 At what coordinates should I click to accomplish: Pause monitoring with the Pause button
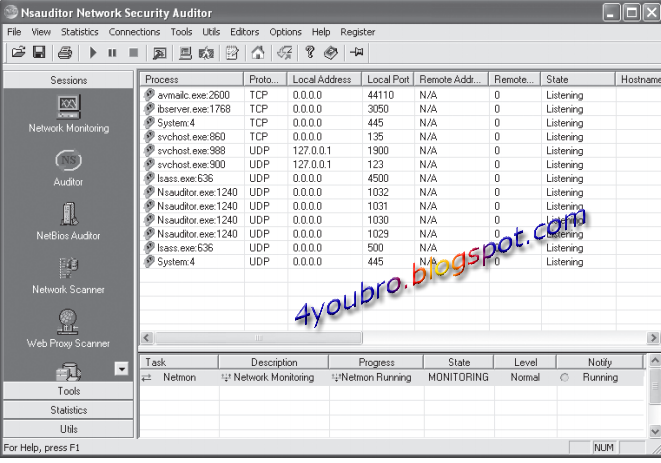[x=112, y=53]
